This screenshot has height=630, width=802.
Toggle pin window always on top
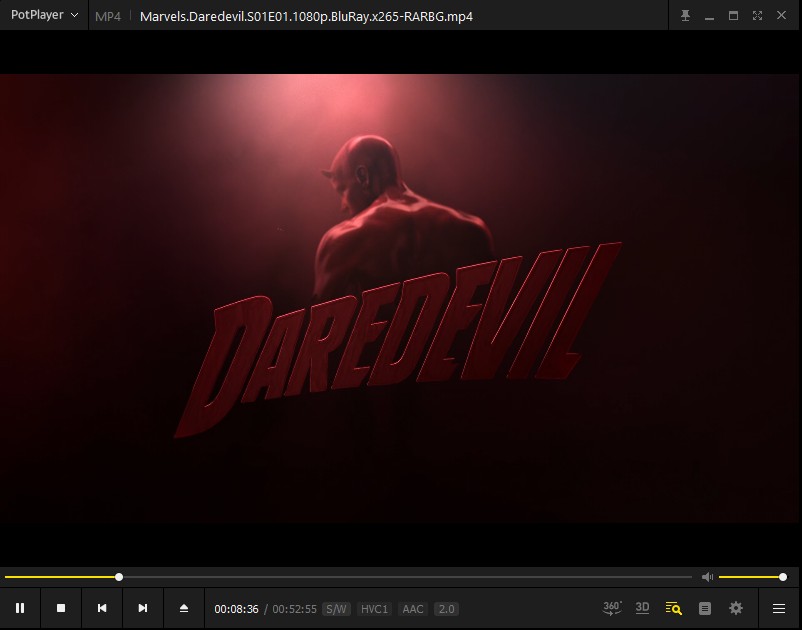click(685, 15)
